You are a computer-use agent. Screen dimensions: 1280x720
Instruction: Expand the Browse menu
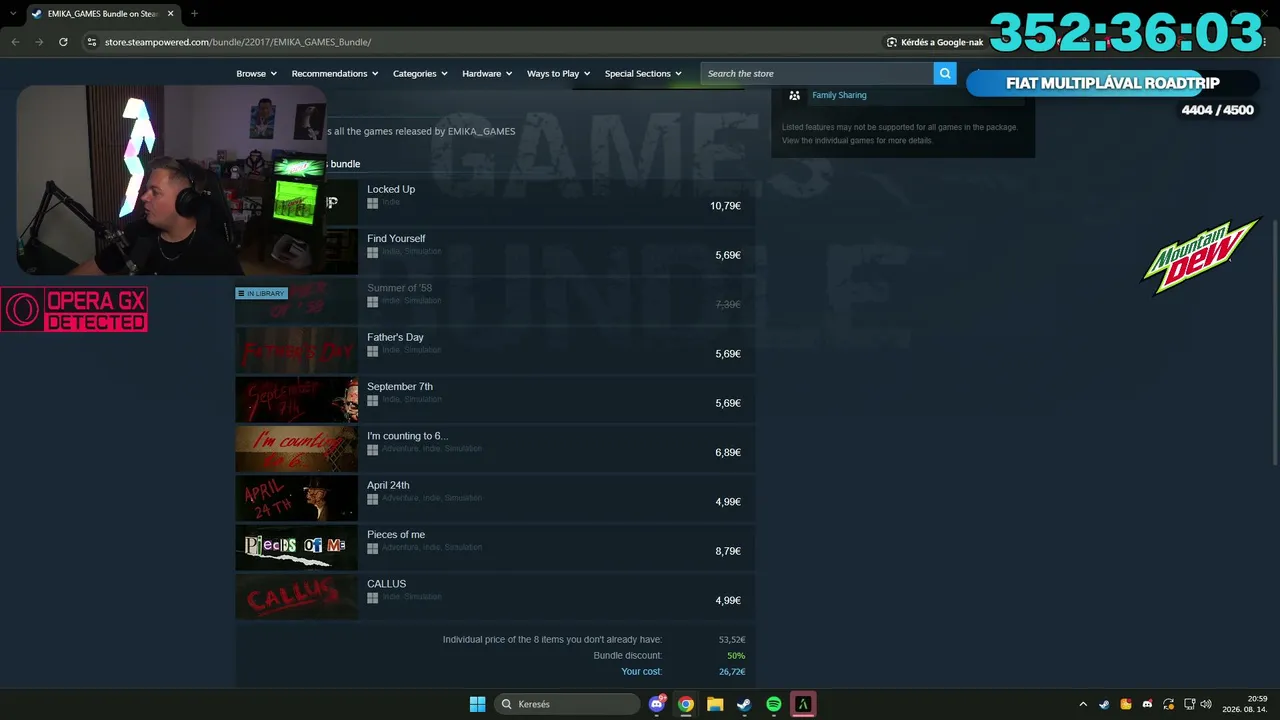coord(256,73)
